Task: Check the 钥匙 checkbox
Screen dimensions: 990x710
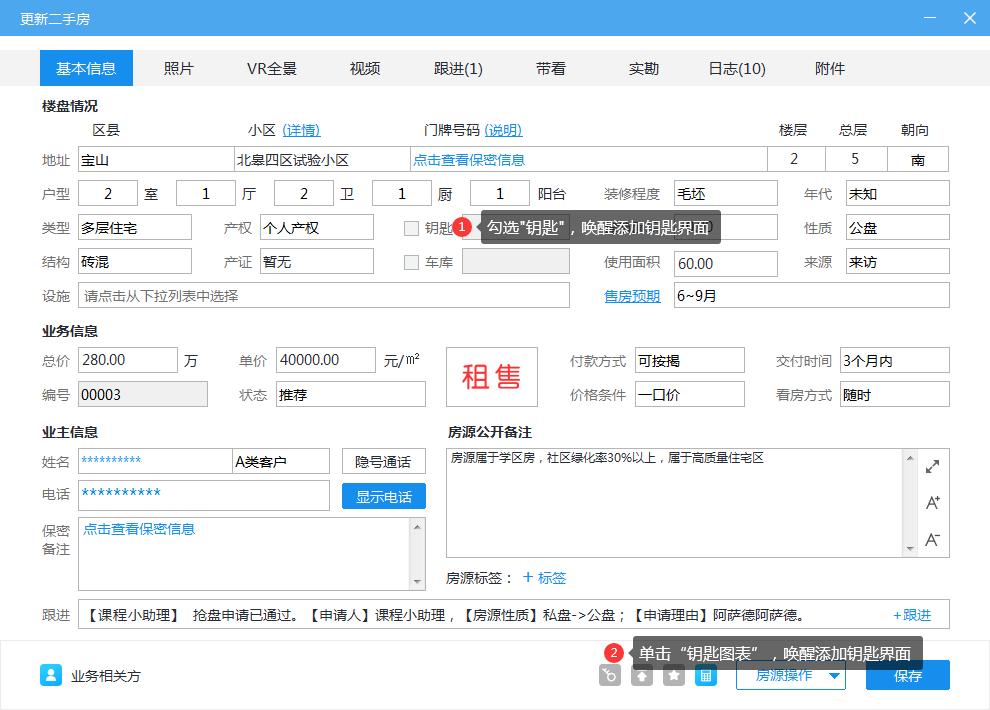Action: coord(411,227)
